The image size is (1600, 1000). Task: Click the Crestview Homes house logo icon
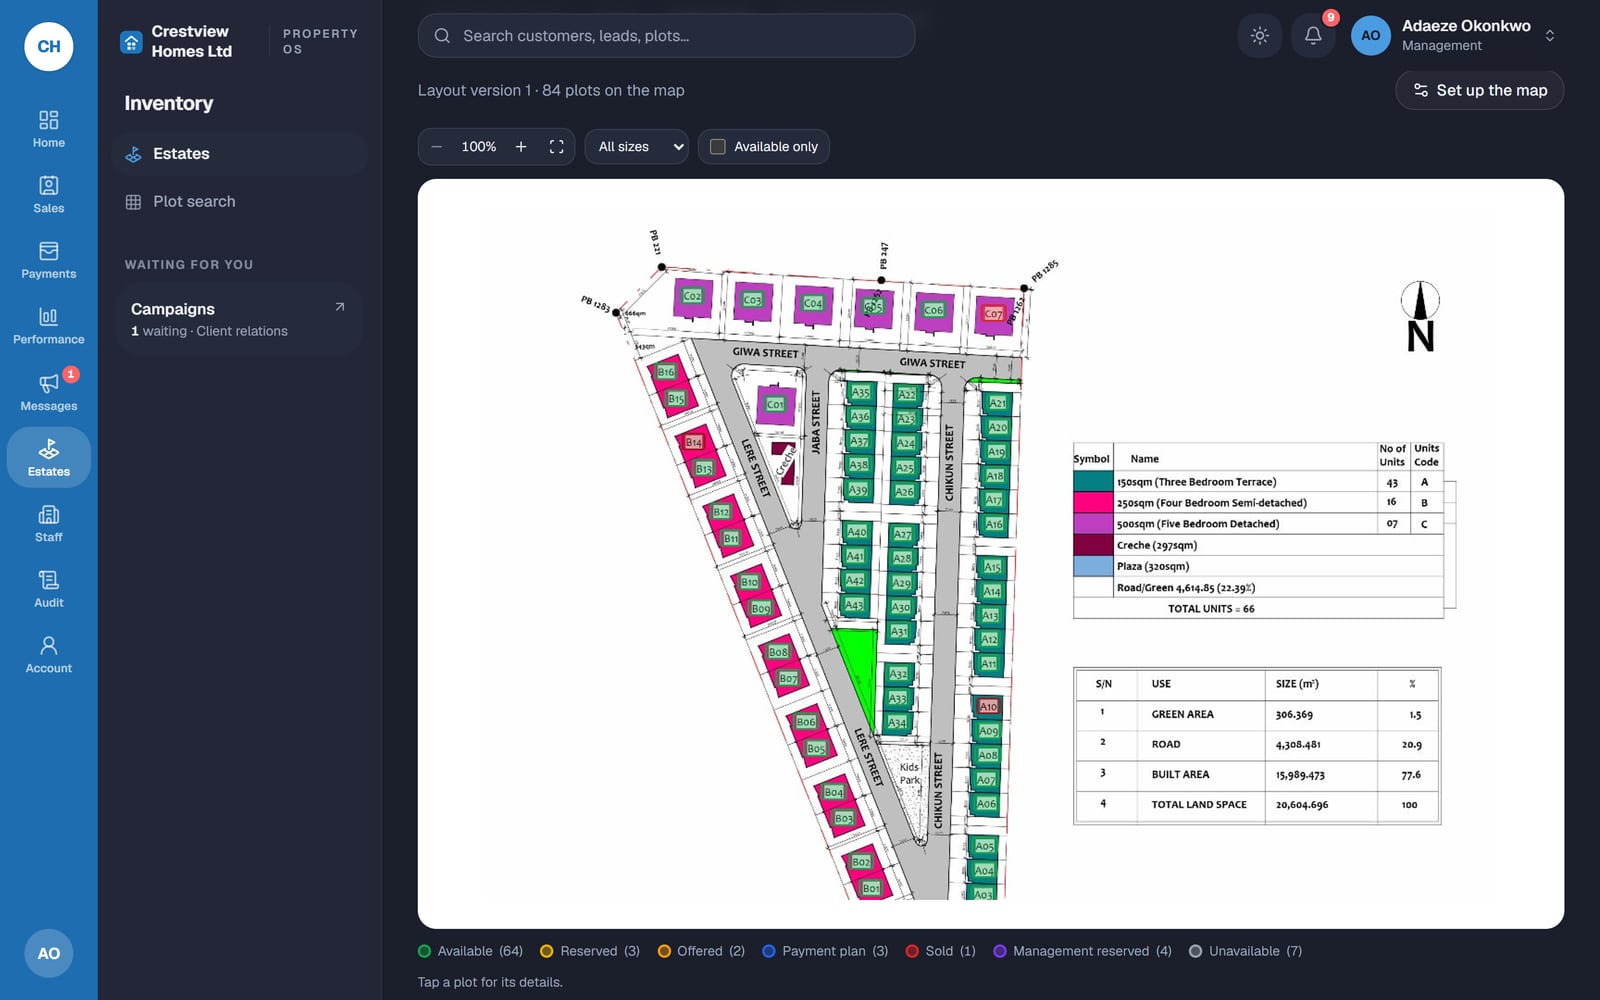click(131, 42)
